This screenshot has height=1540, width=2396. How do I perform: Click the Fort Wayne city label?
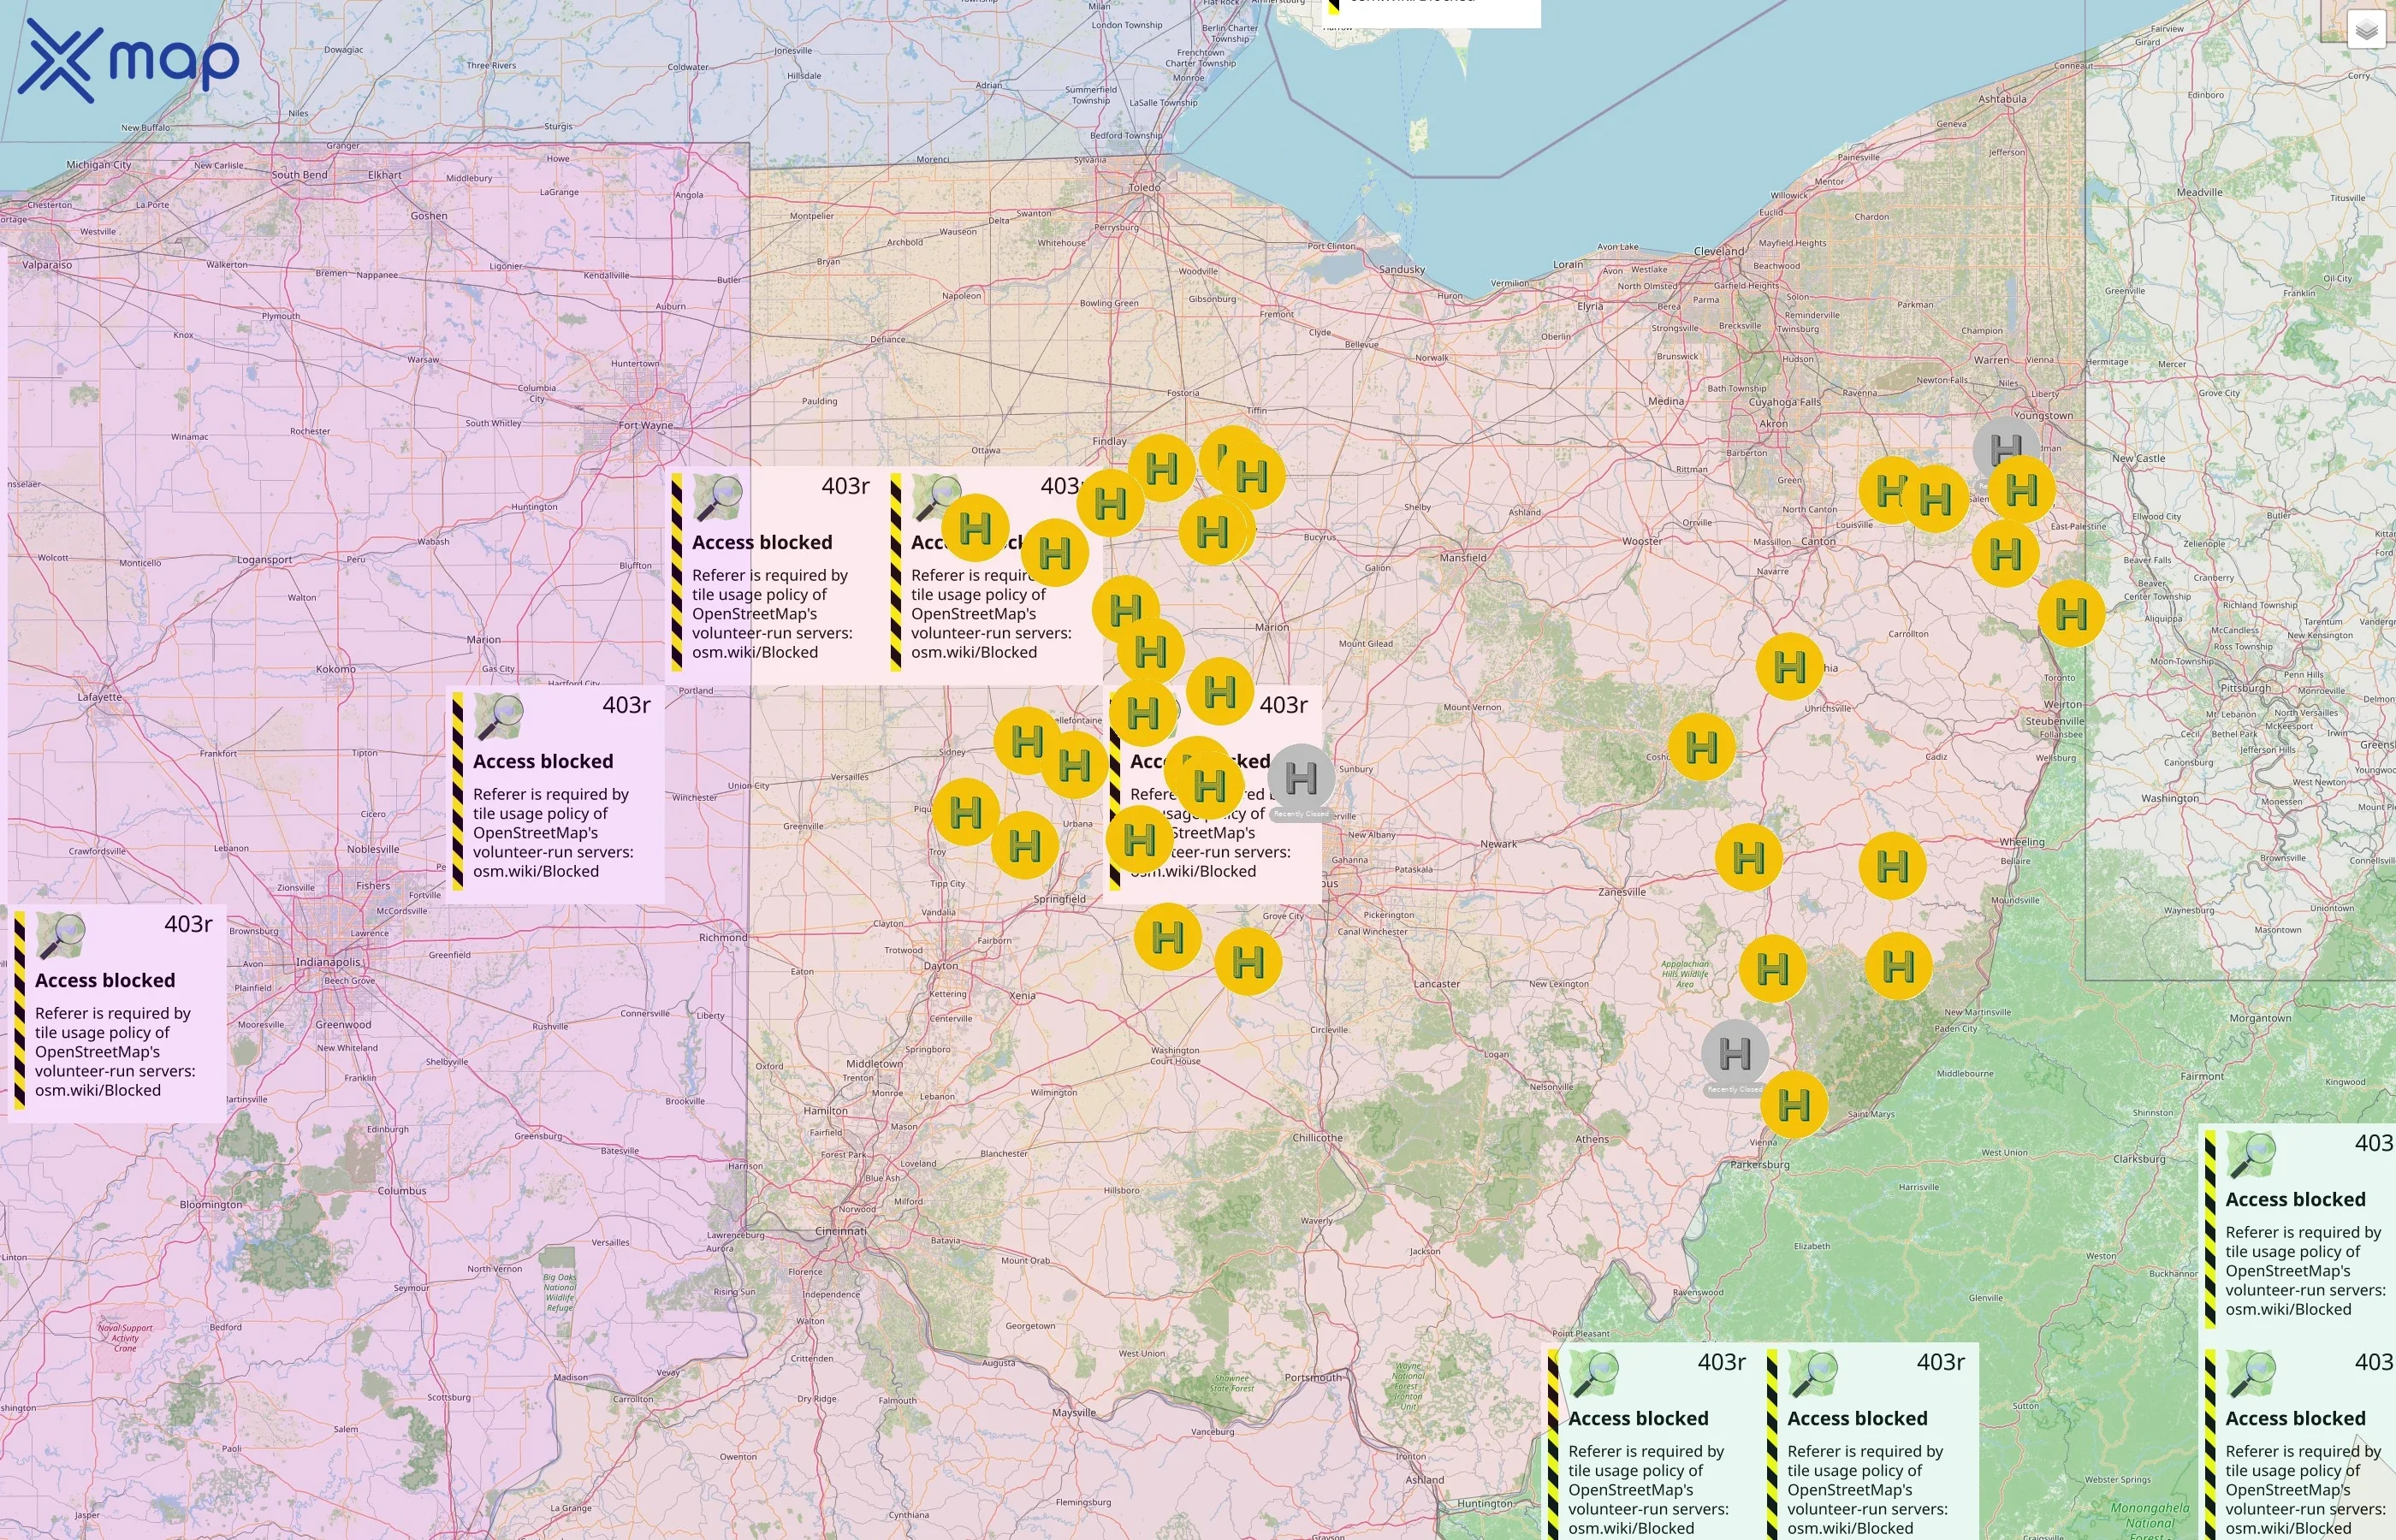coord(646,425)
